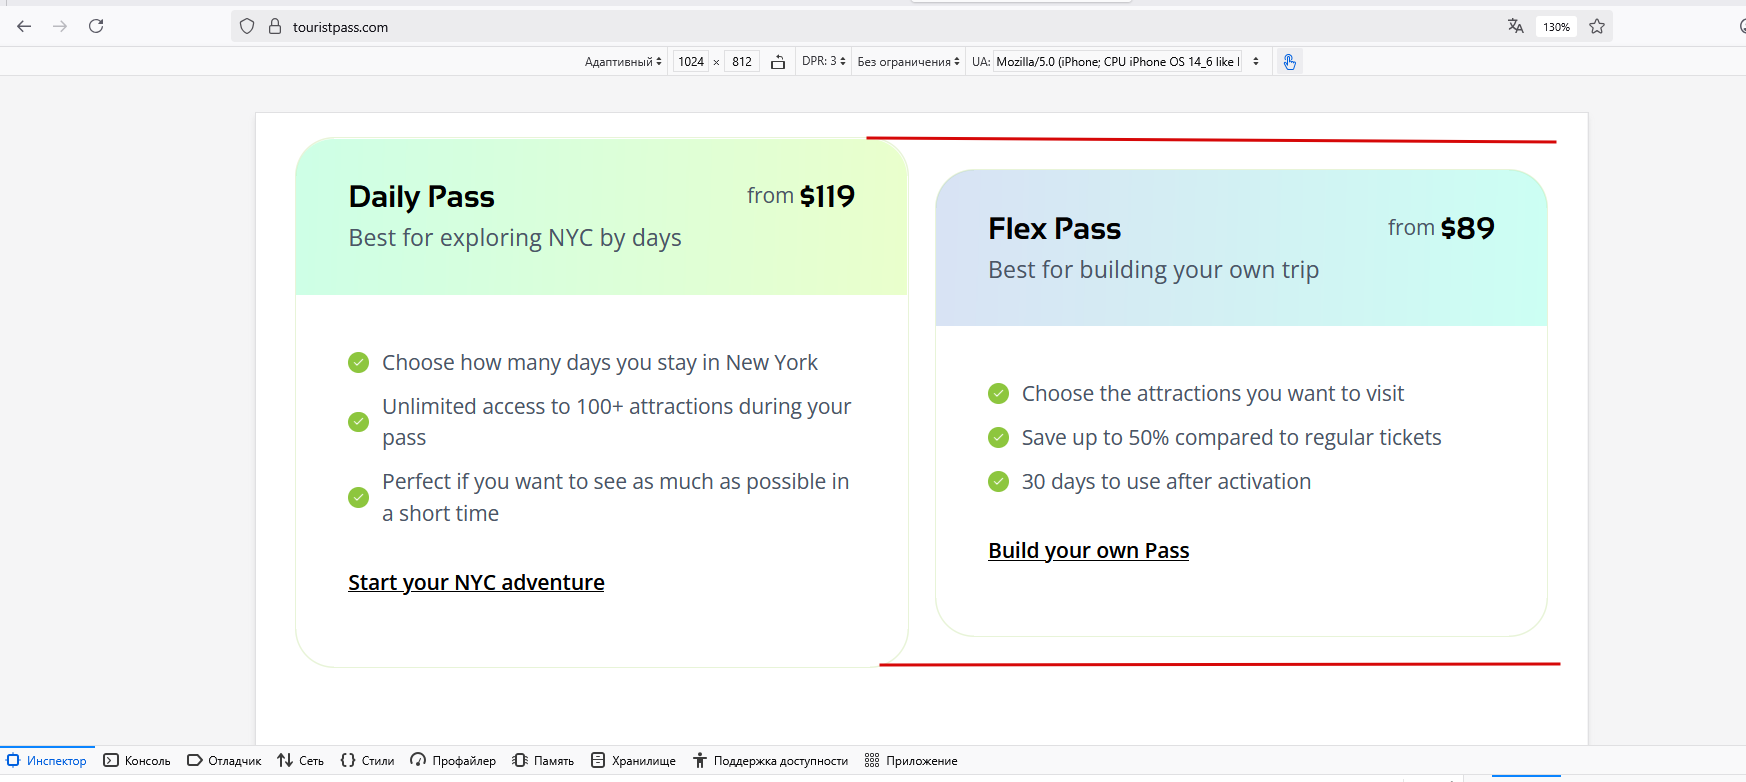
Task: Expand the DPR selector
Action: point(824,62)
